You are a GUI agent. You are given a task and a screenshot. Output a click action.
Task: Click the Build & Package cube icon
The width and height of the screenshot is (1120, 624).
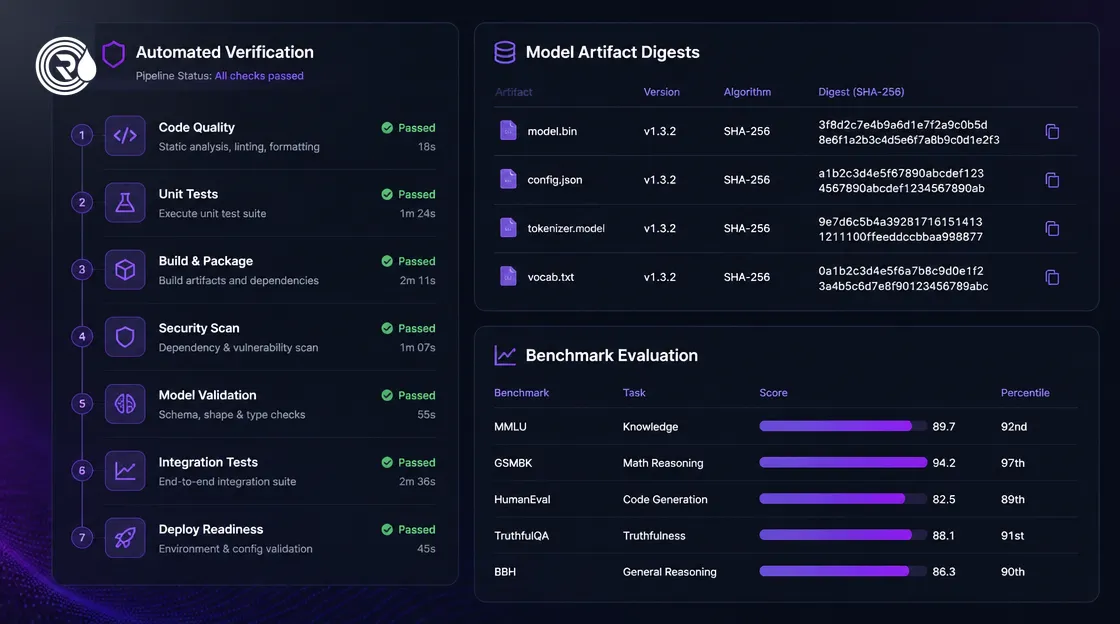(125, 270)
